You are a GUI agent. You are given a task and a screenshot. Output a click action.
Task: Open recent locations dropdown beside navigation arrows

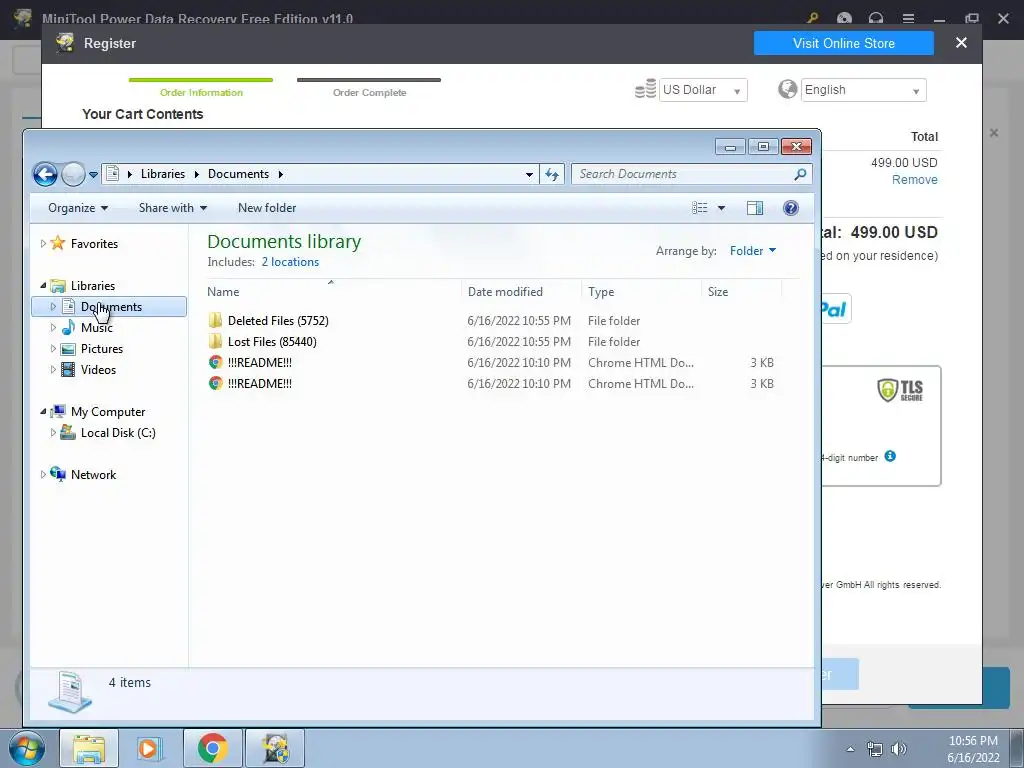coord(93,174)
